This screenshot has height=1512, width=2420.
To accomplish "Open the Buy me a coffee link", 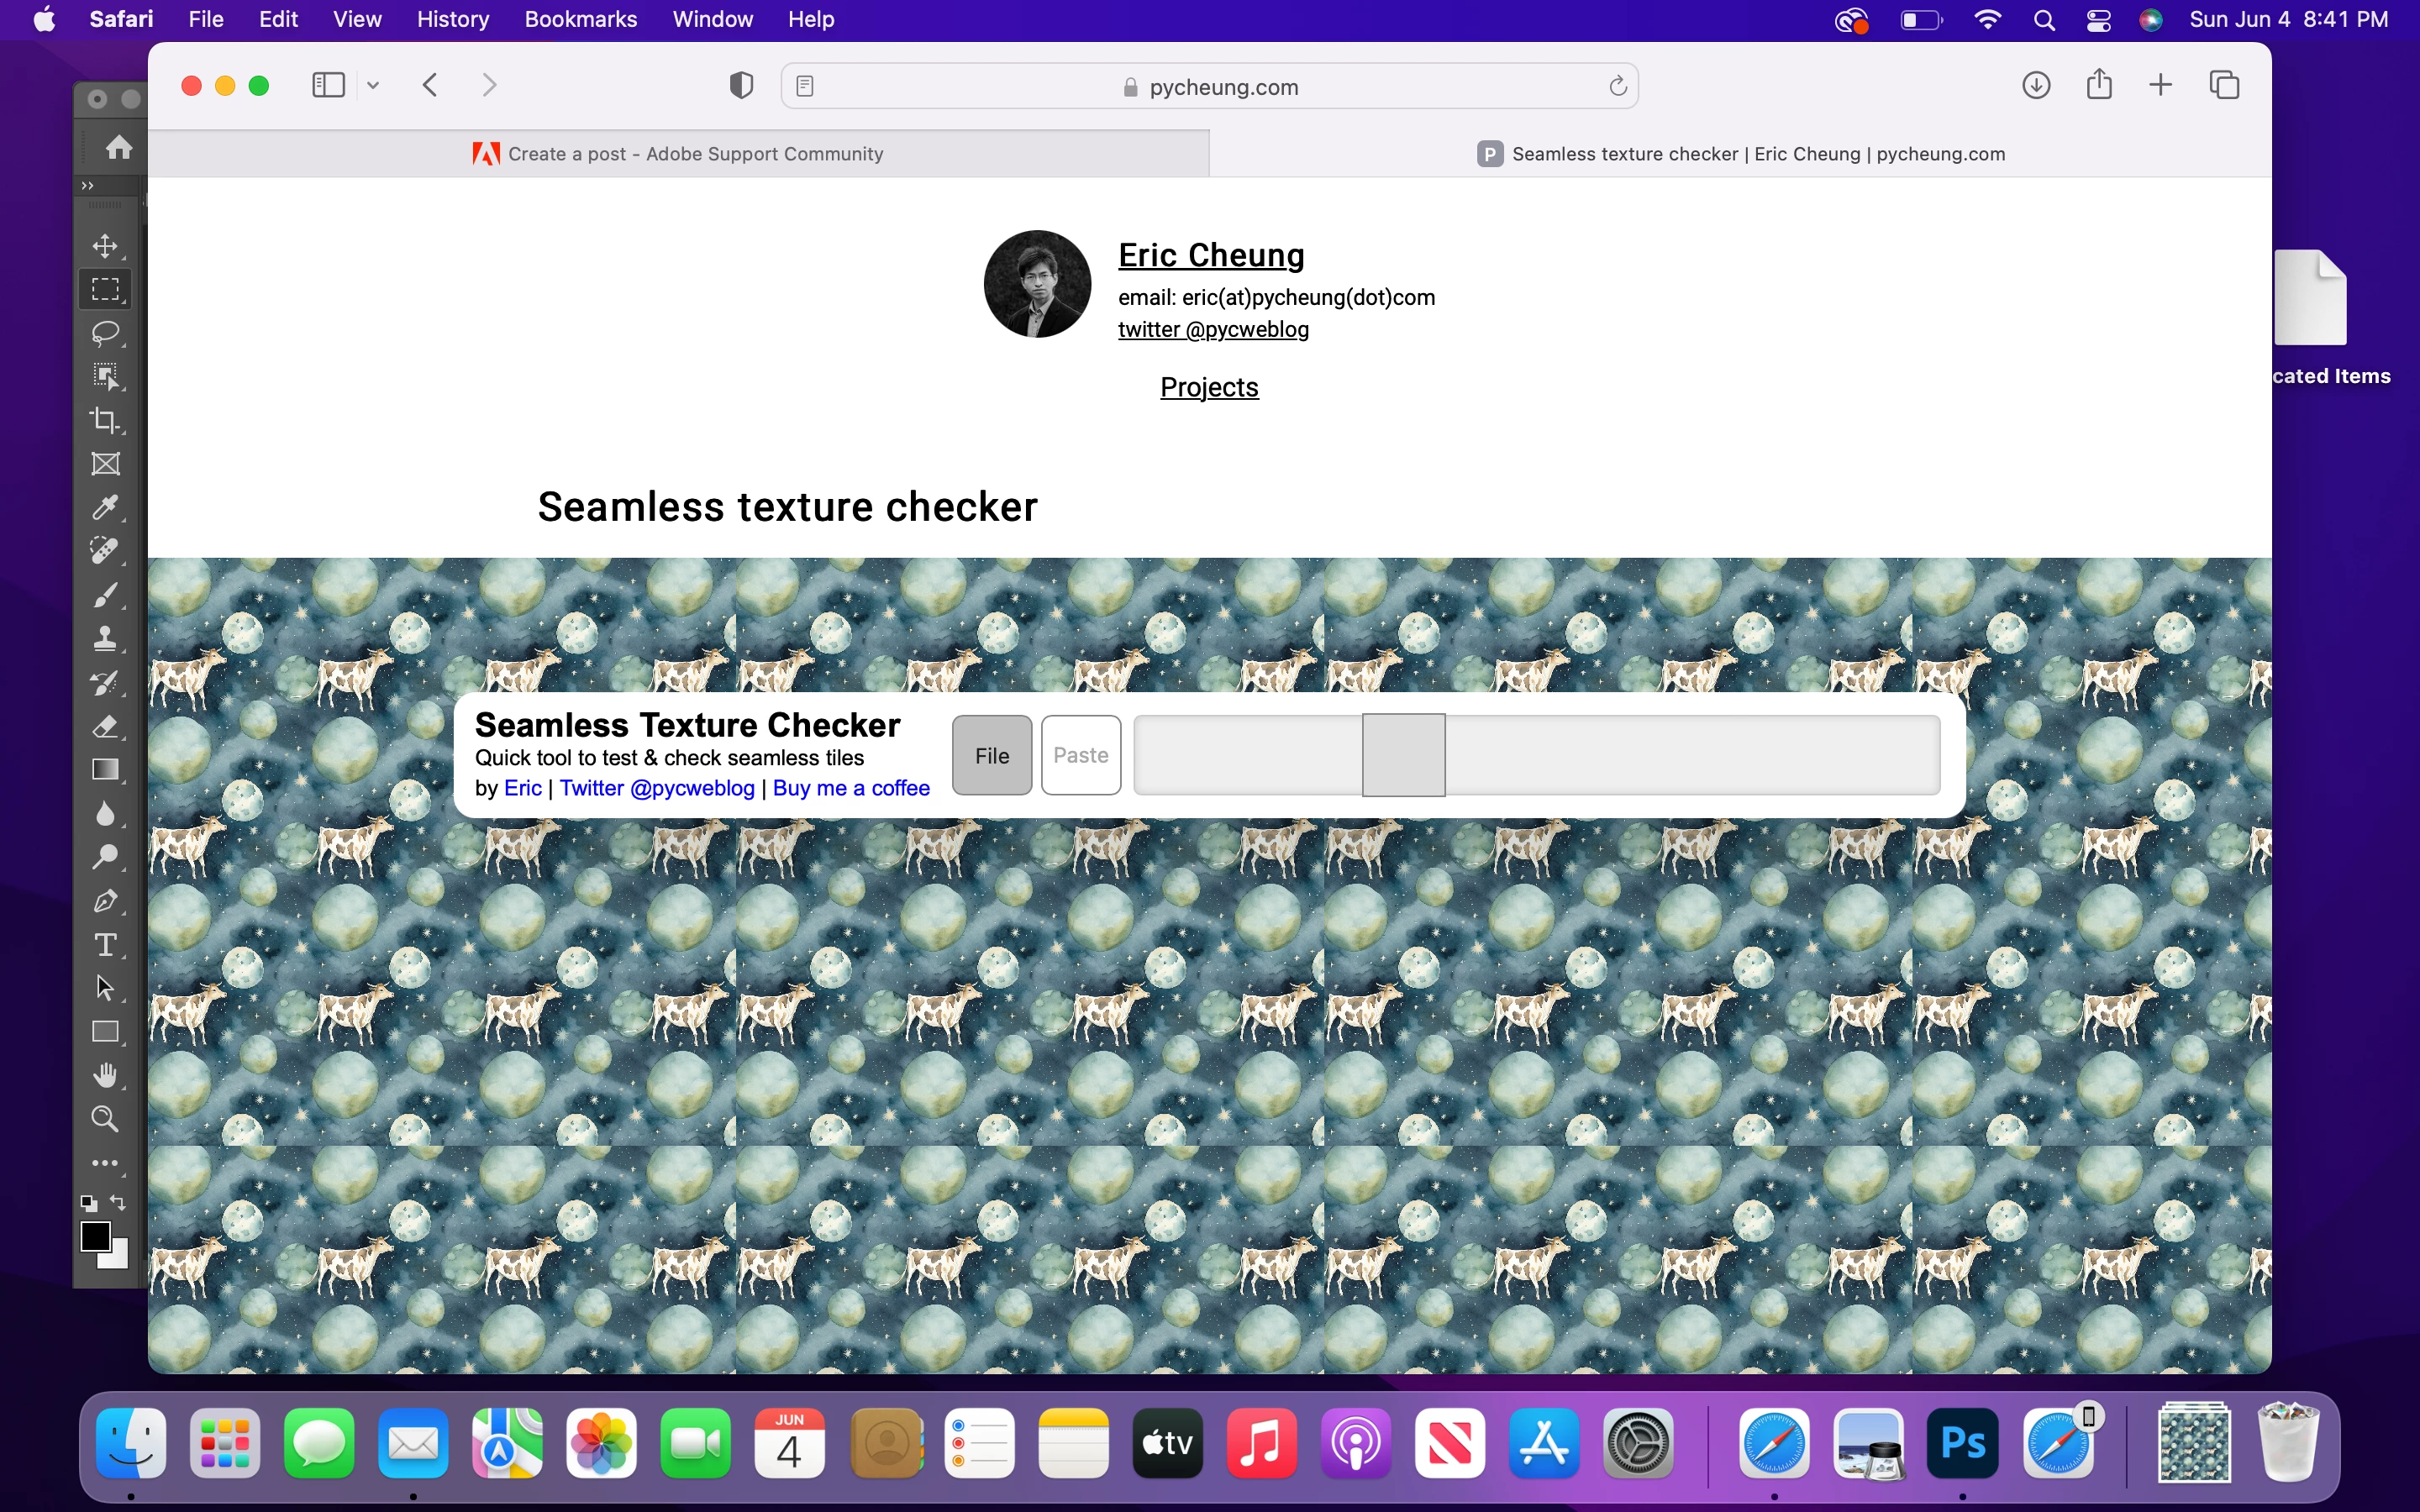I will coord(851,788).
